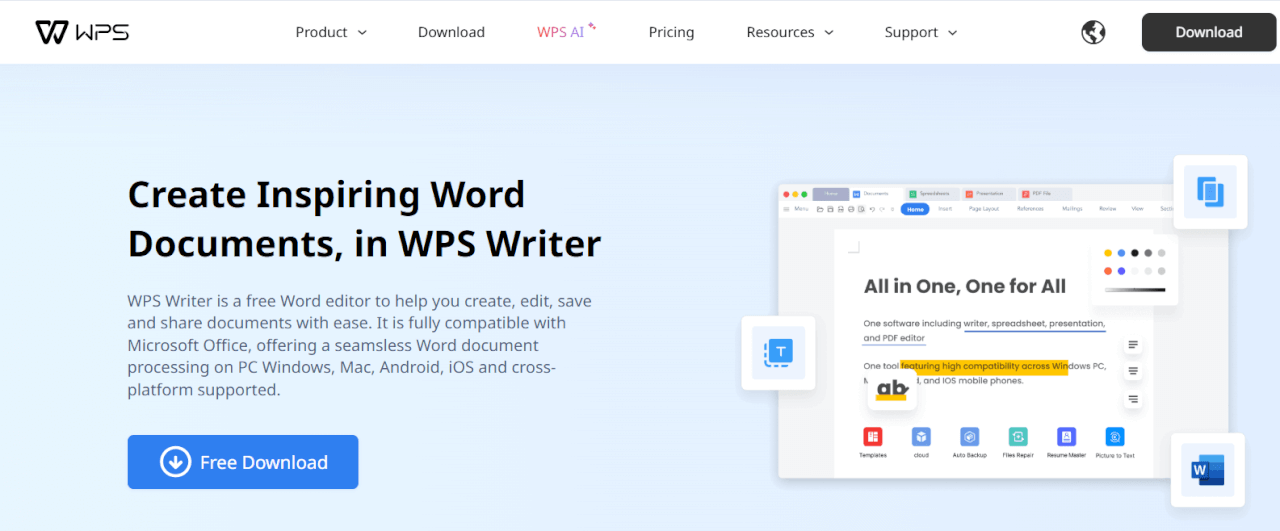Click the References ribbon tab in the illustration
1280x531 pixels.
tap(1030, 209)
